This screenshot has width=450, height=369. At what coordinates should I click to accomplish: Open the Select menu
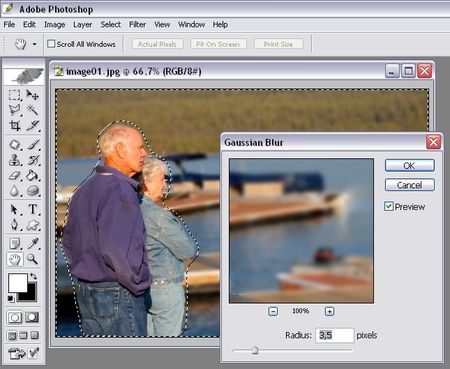111,24
